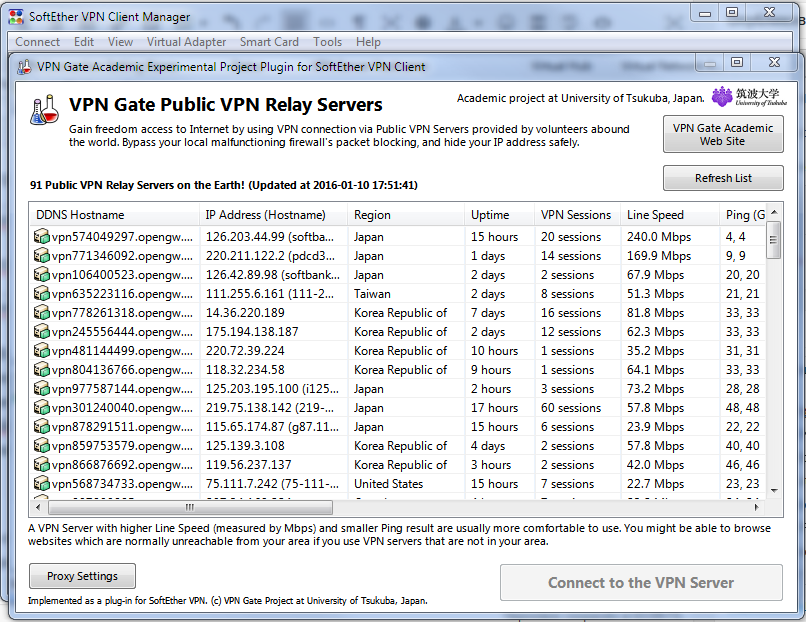Open the Smart Card menu

[269, 42]
